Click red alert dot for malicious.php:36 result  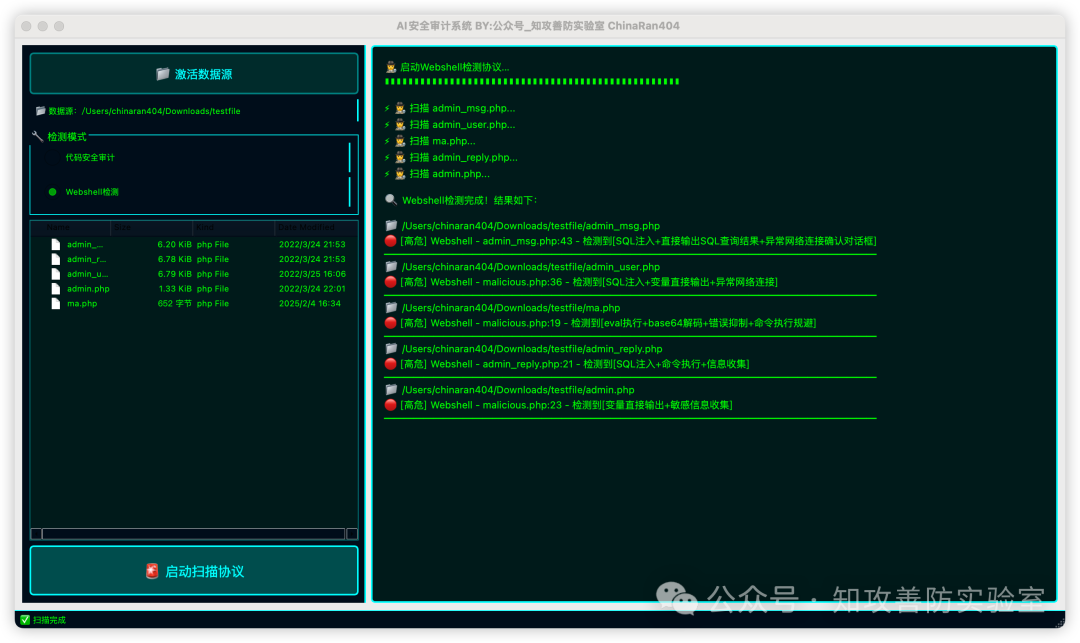391,282
